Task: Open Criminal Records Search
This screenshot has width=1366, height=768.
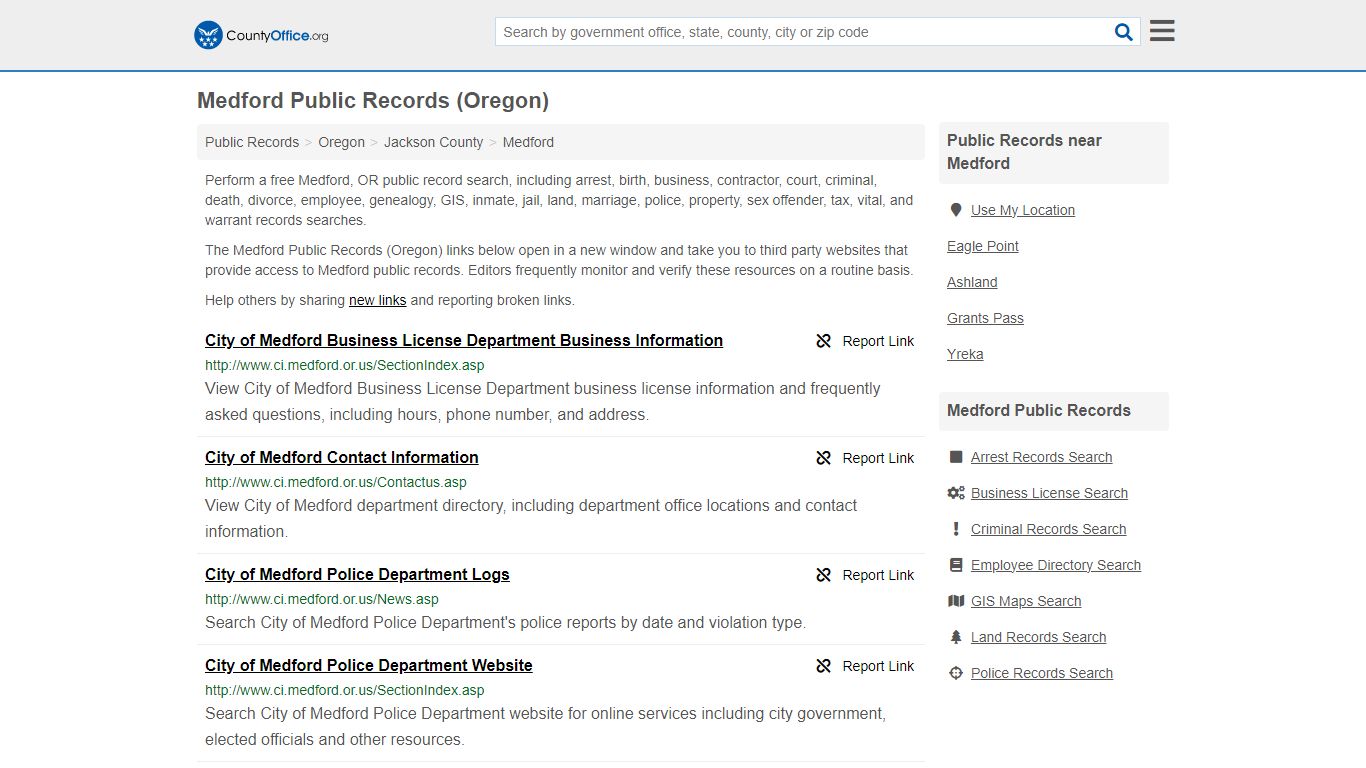Action: (1048, 529)
